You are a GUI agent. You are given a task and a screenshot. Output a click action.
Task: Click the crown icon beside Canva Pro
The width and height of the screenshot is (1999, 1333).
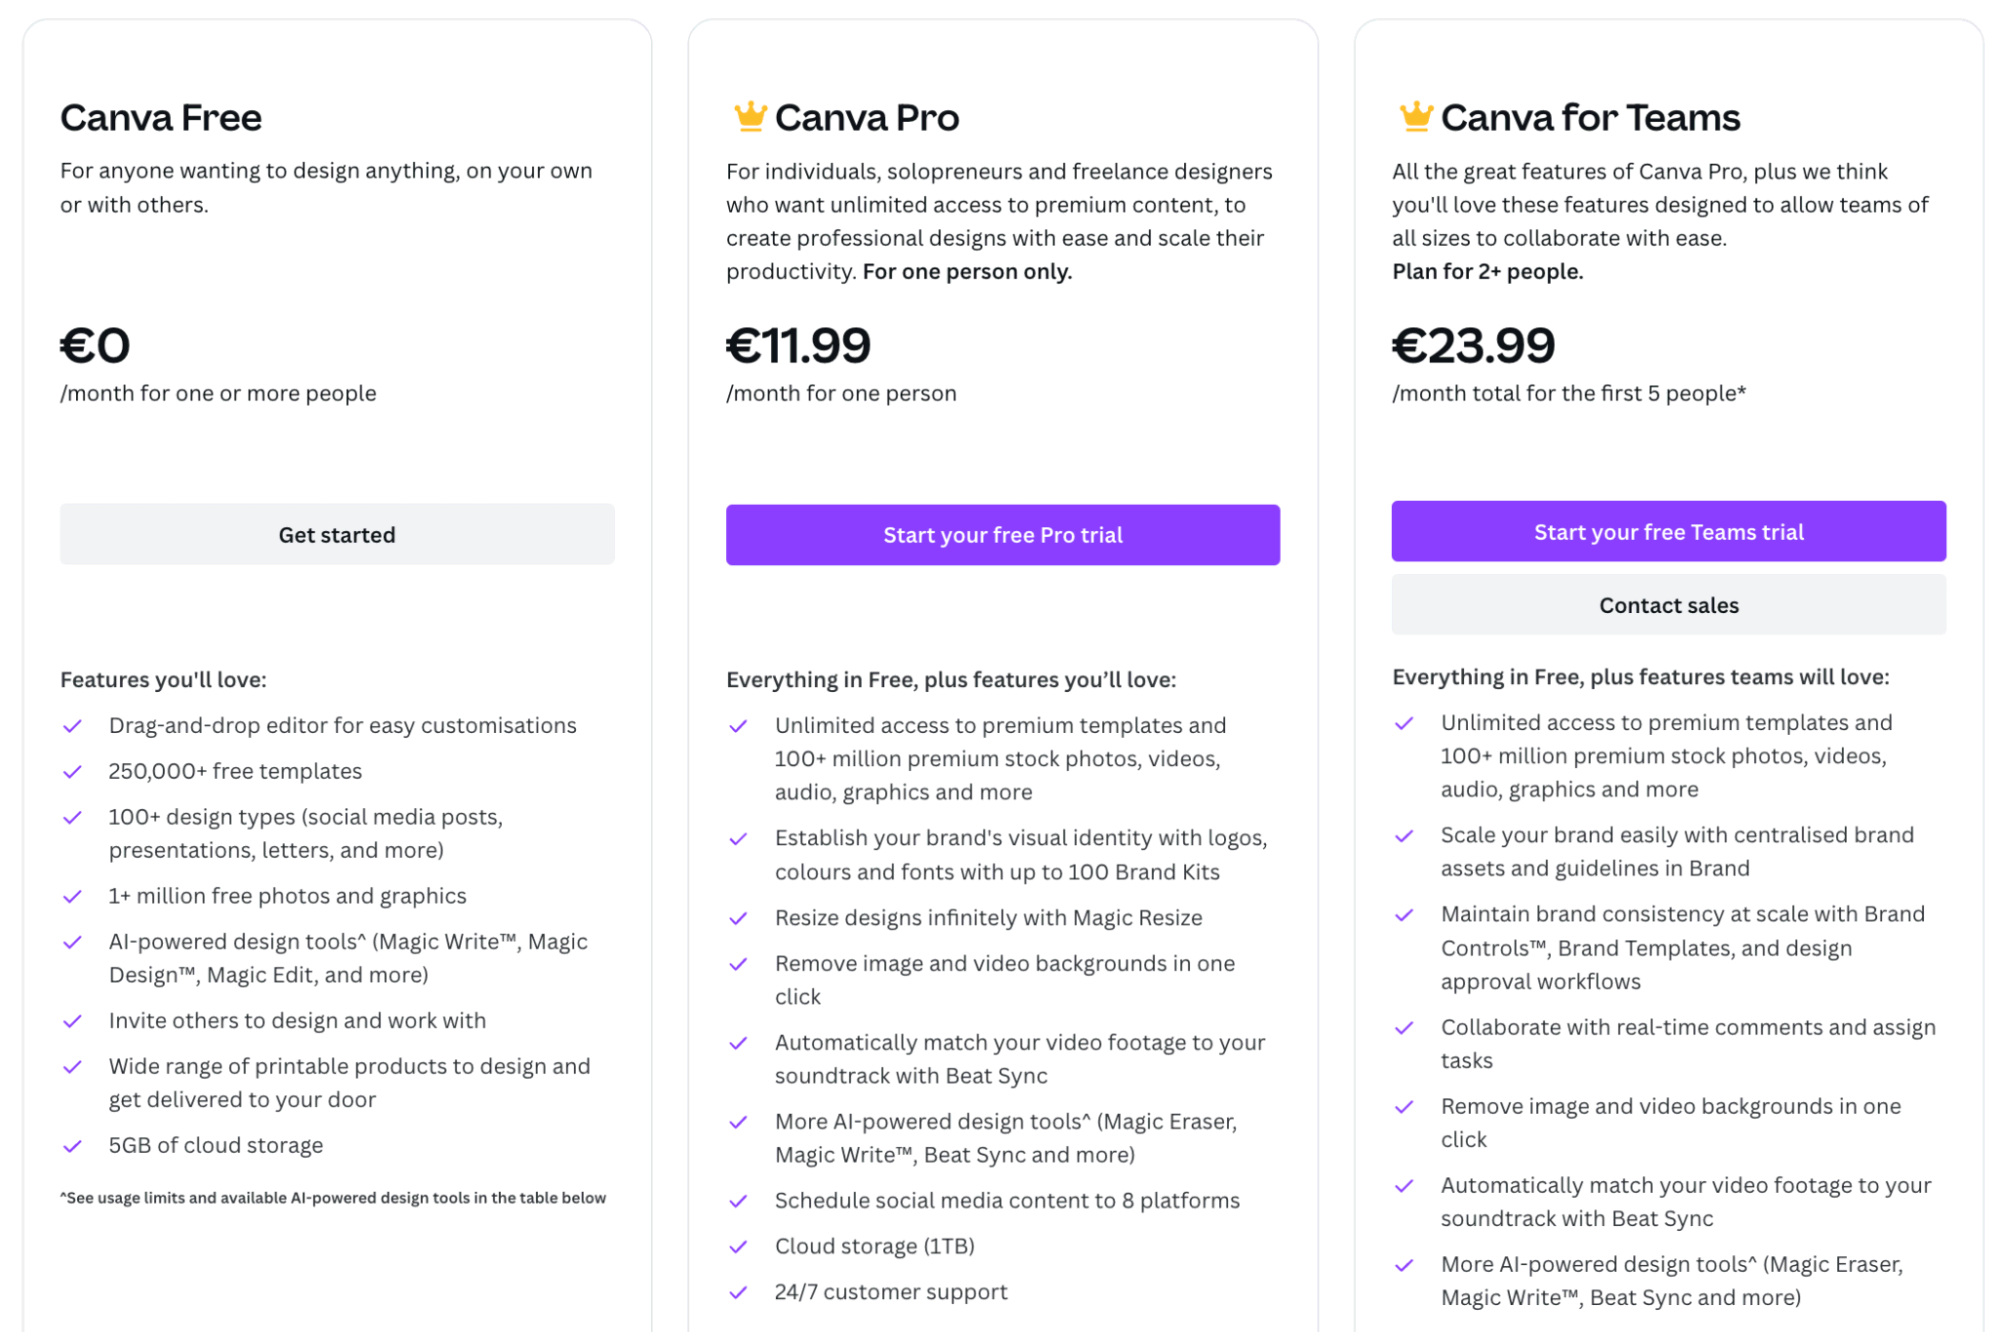[750, 116]
